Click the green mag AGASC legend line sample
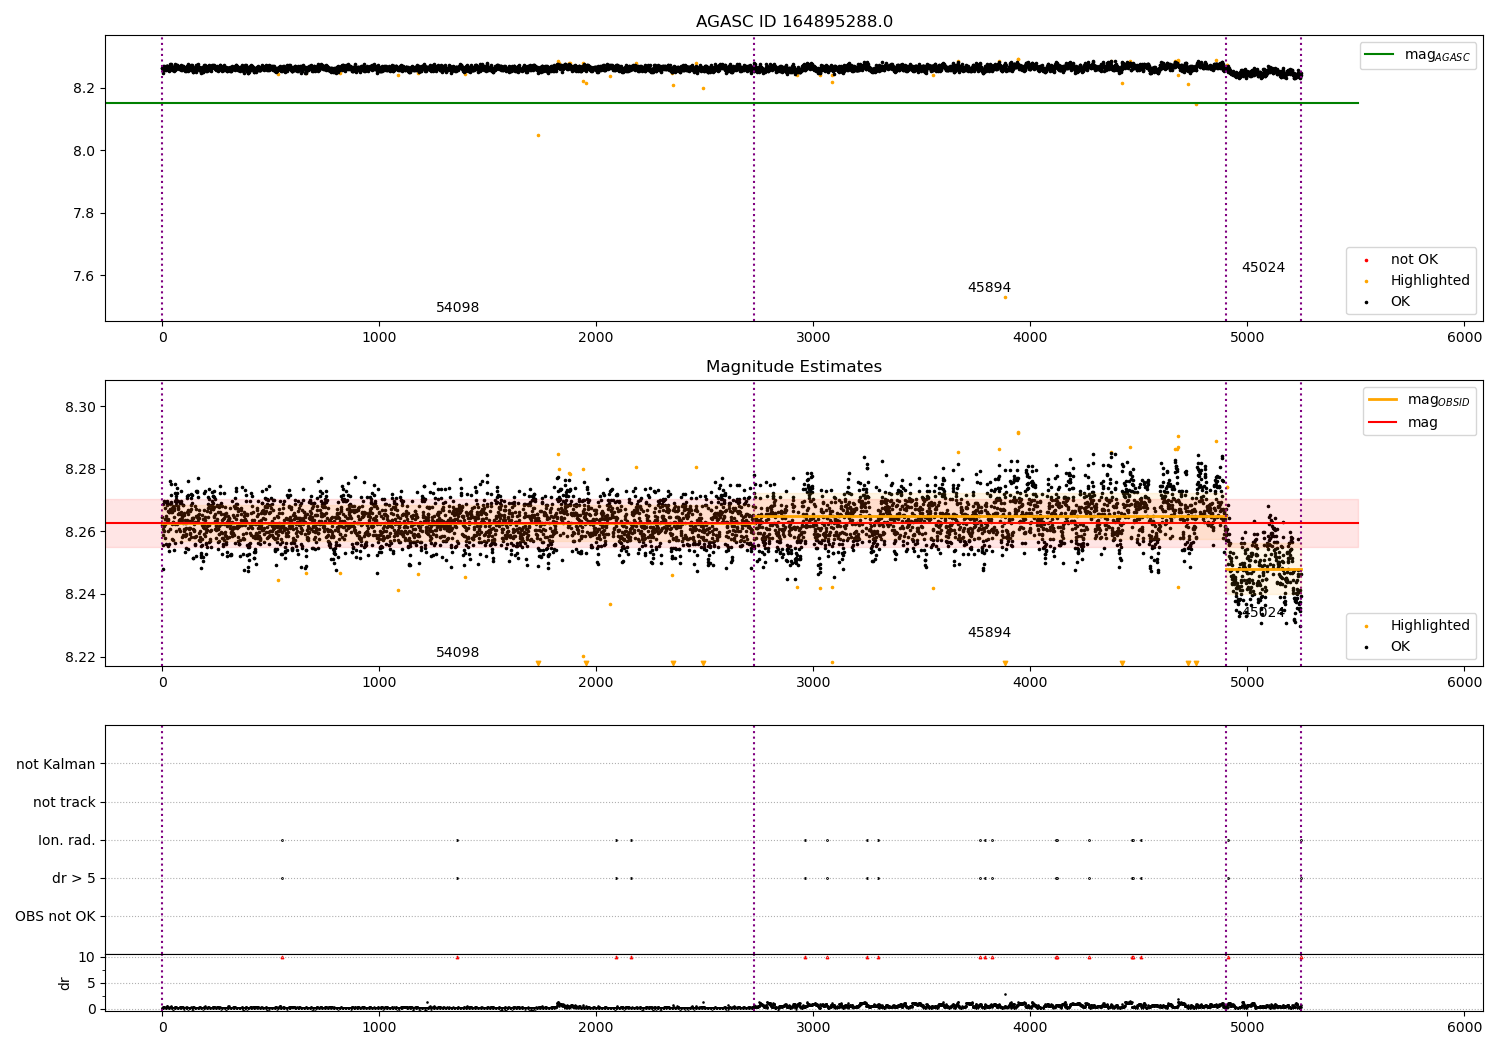 click(1381, 55)
